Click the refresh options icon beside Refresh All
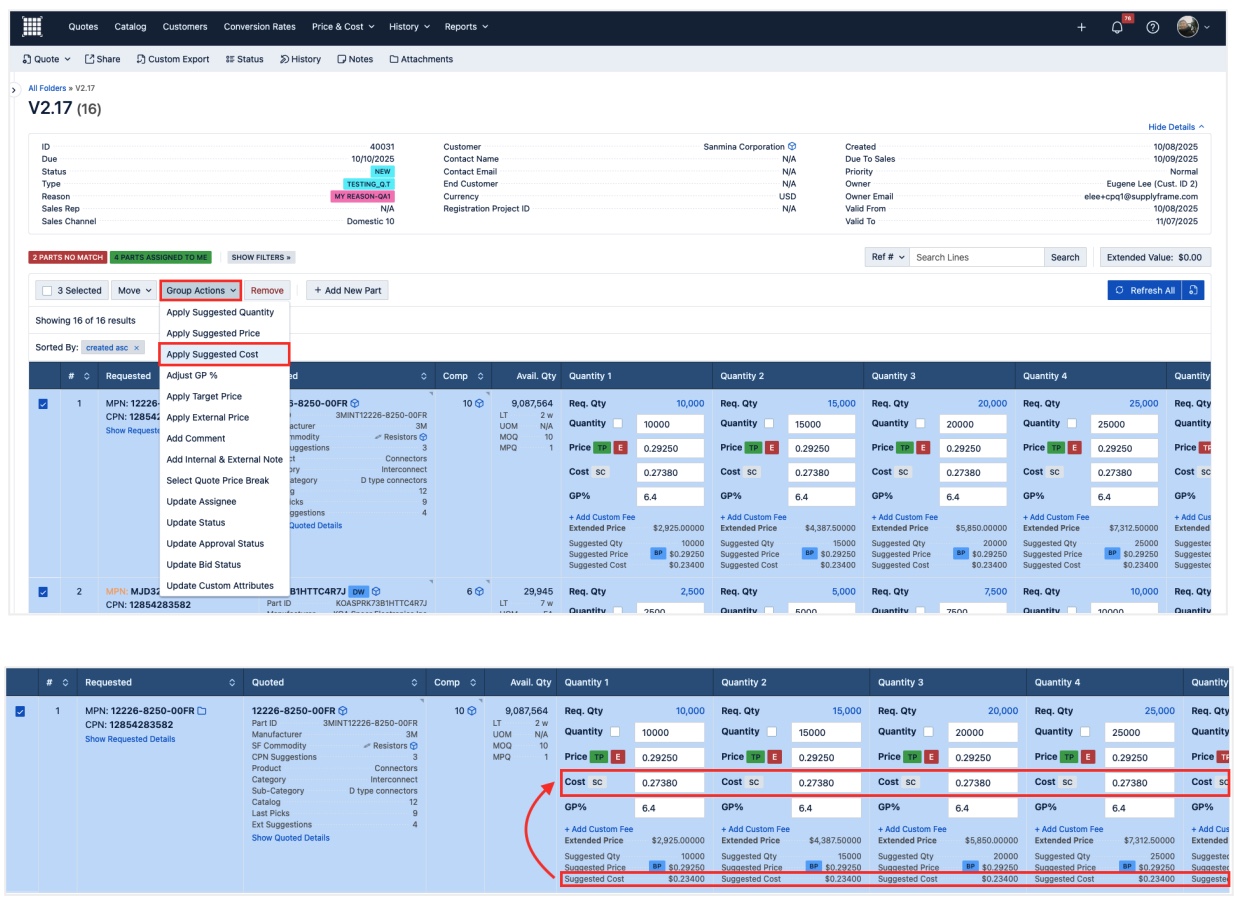The height and width of the screenshot is (908, 1236). [1193, 290]
